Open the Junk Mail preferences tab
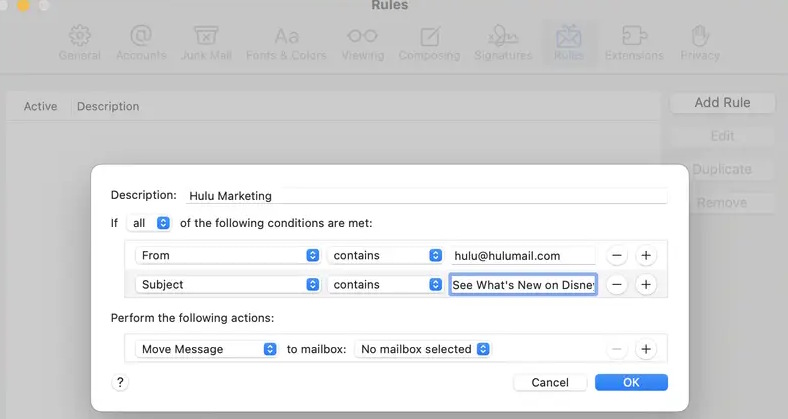 [x=206, y=43]
